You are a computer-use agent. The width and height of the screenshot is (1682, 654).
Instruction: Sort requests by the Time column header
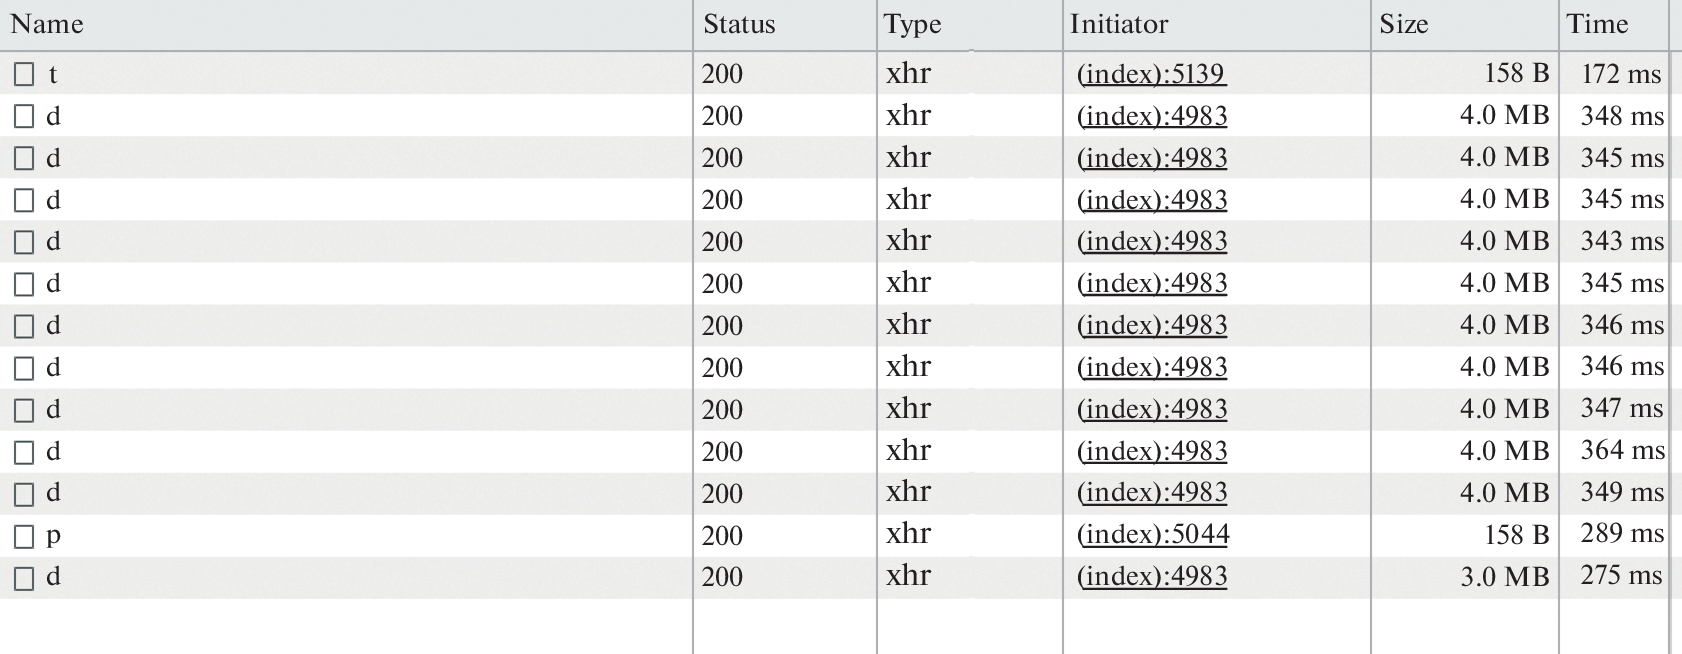pos(1597,24)
